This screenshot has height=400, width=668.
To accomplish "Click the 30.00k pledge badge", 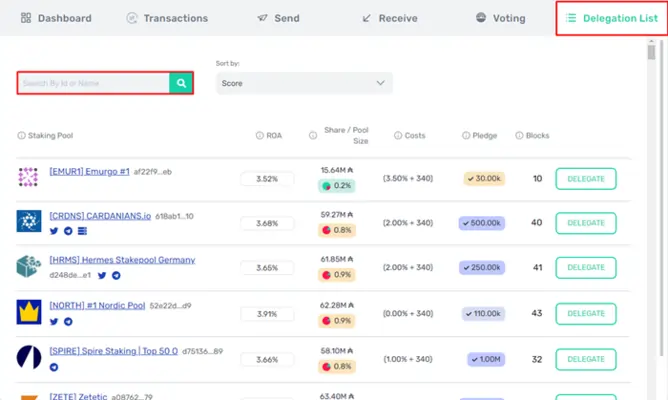I will tap(484, 178).
